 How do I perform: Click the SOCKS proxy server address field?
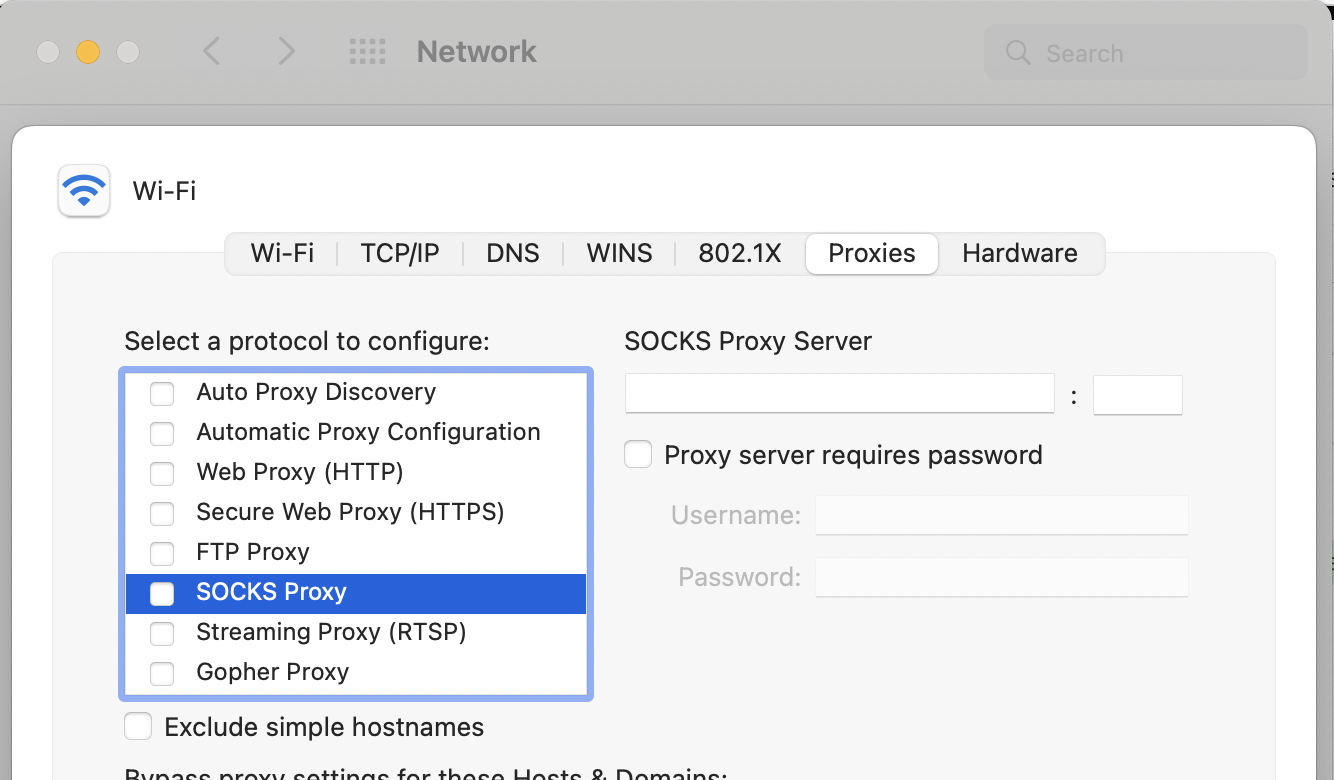coord(839,395)
